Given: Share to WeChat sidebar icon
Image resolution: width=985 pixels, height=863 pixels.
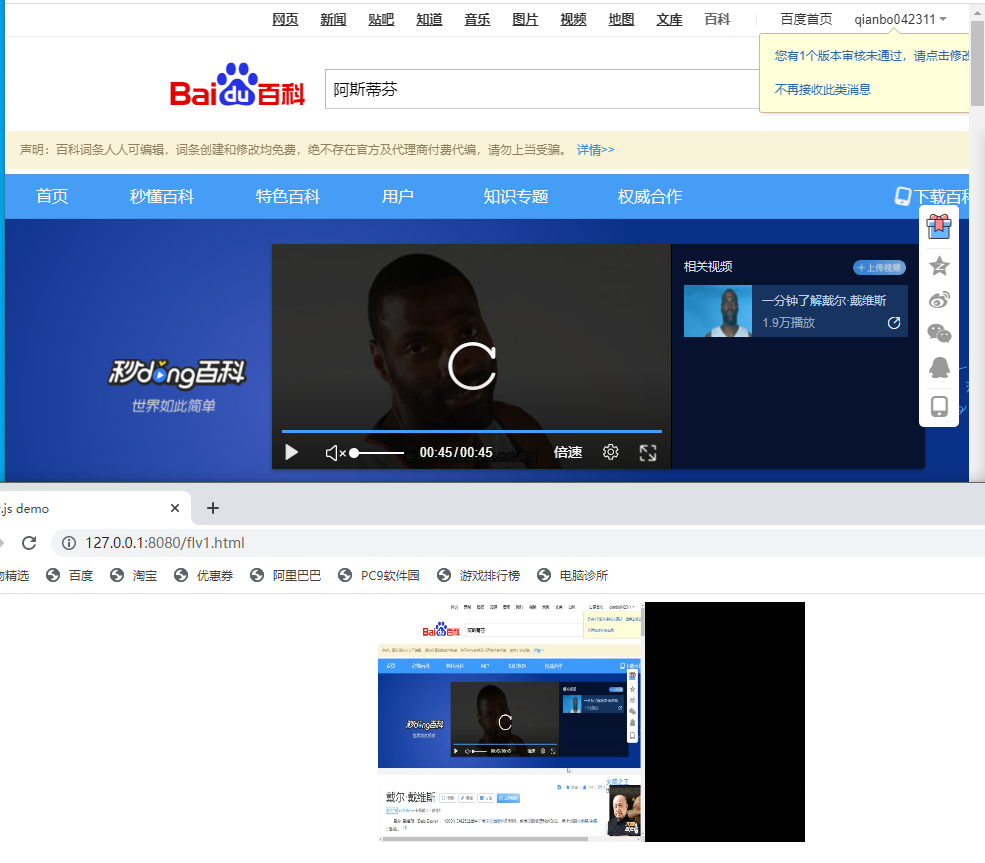Looking at the screenshot, I should (939, 334).
